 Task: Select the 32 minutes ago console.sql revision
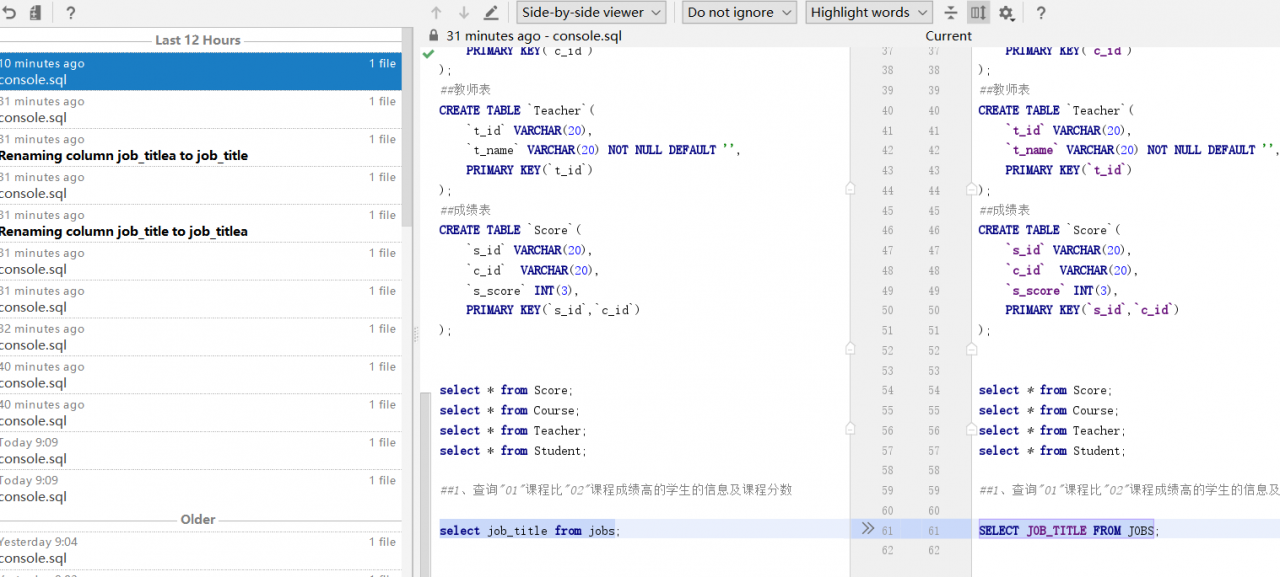(200, 337)
